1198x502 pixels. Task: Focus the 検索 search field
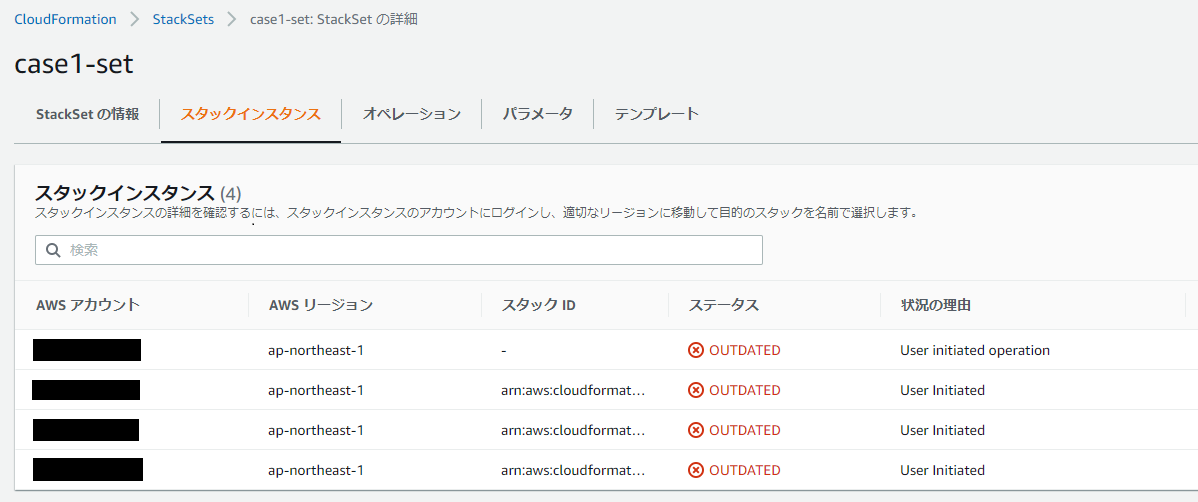[399, 250]
